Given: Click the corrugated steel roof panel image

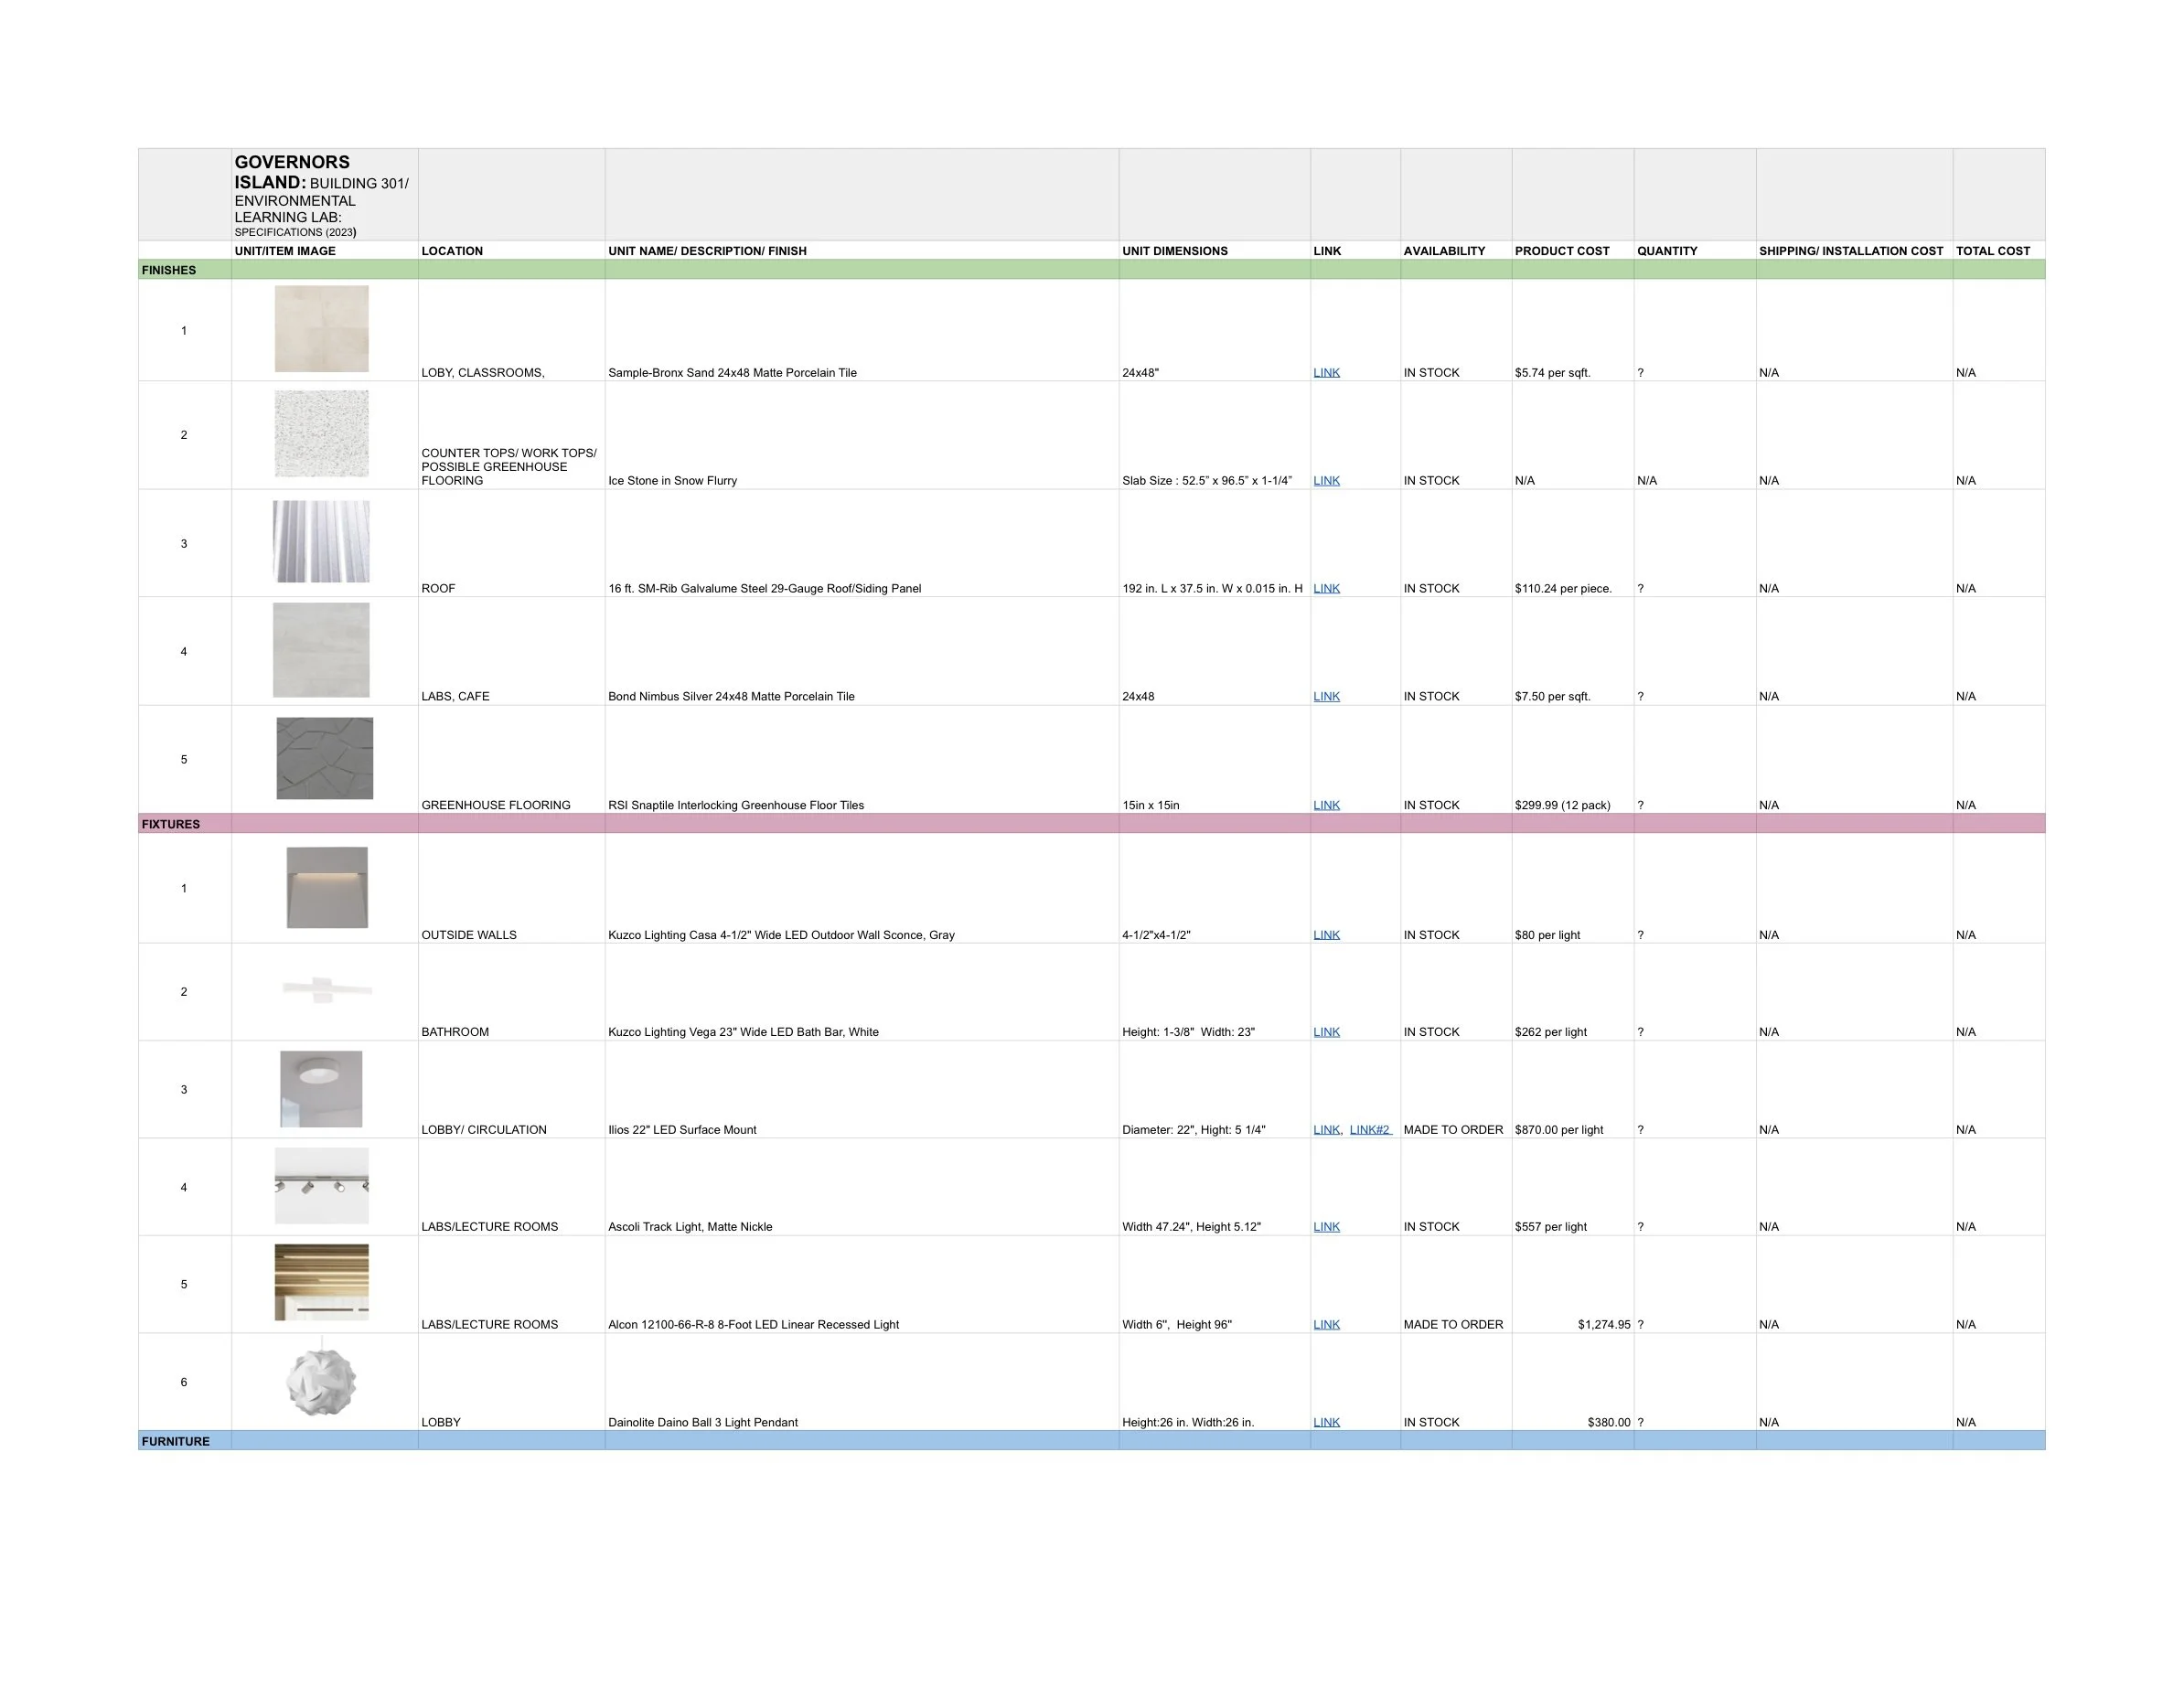Looking at the screenshot, I should point(321,542).
